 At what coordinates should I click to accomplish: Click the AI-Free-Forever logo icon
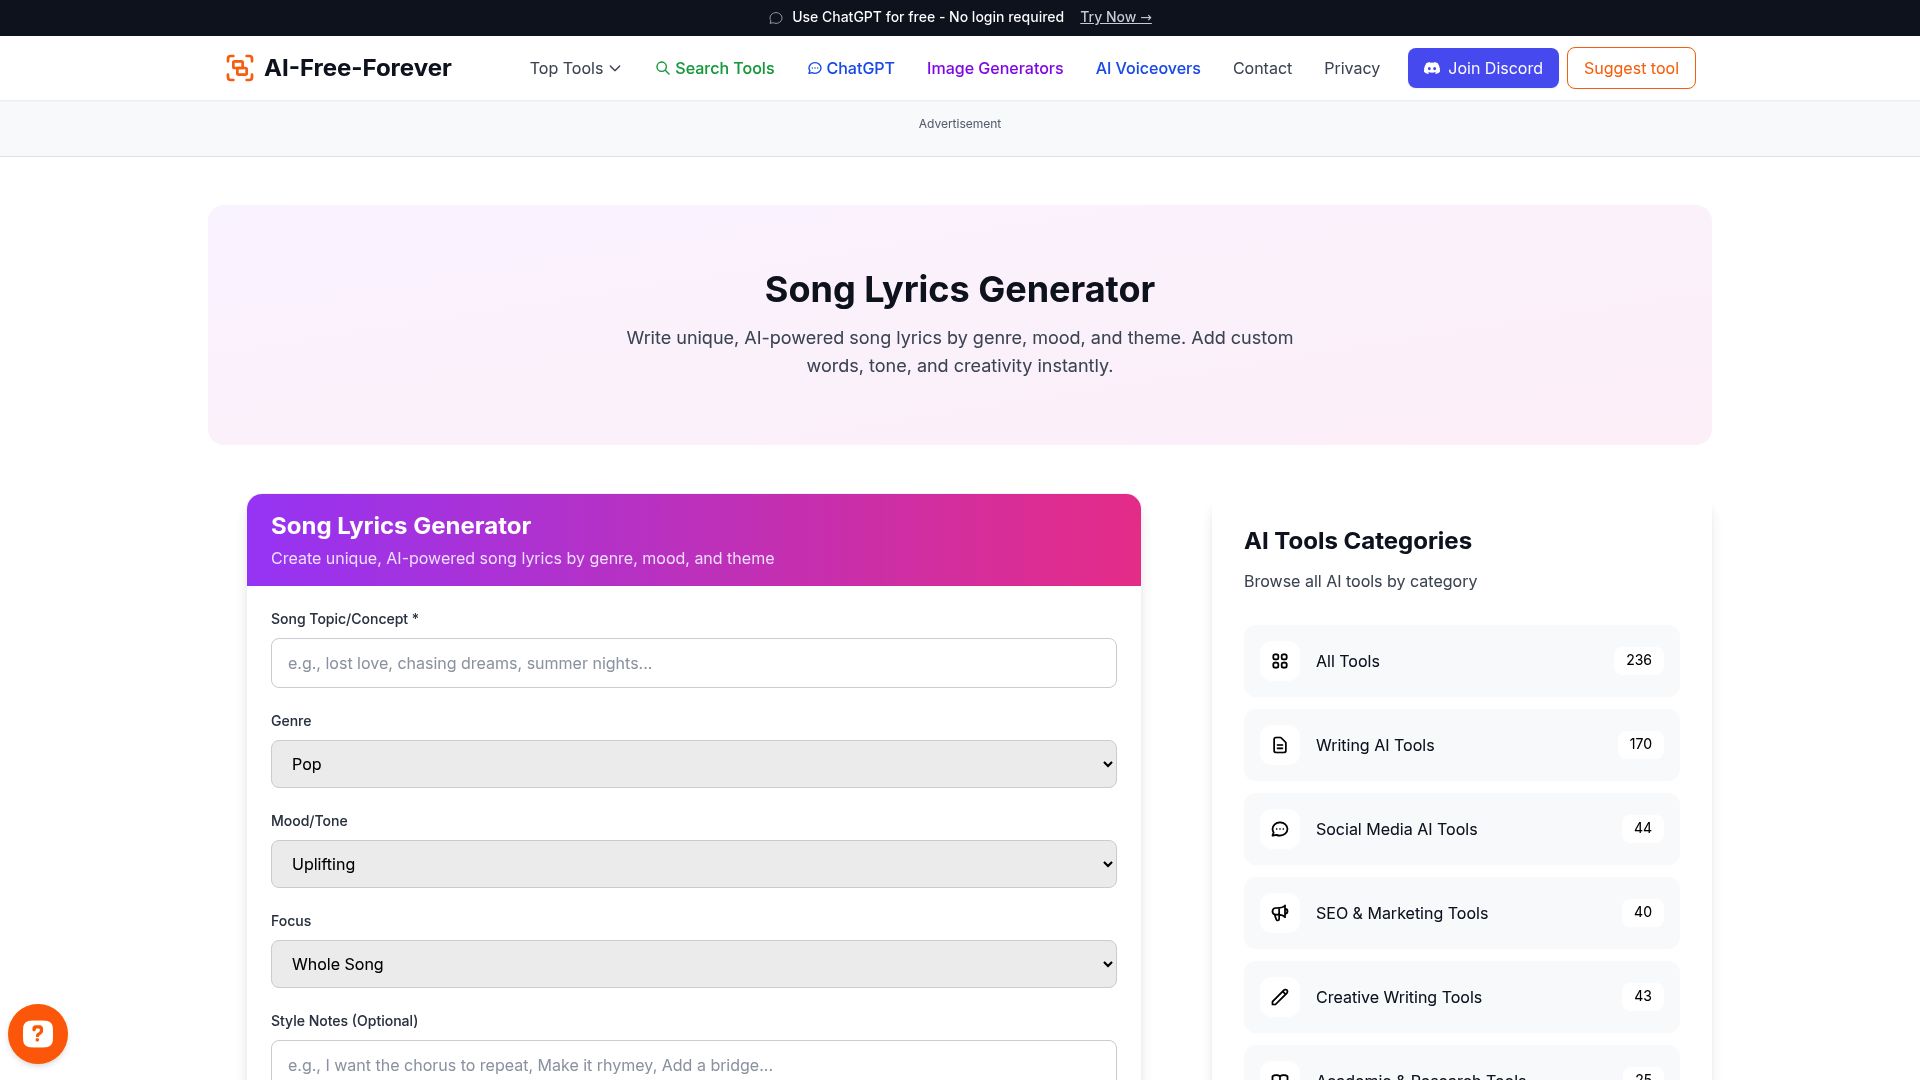click(240, 68)
